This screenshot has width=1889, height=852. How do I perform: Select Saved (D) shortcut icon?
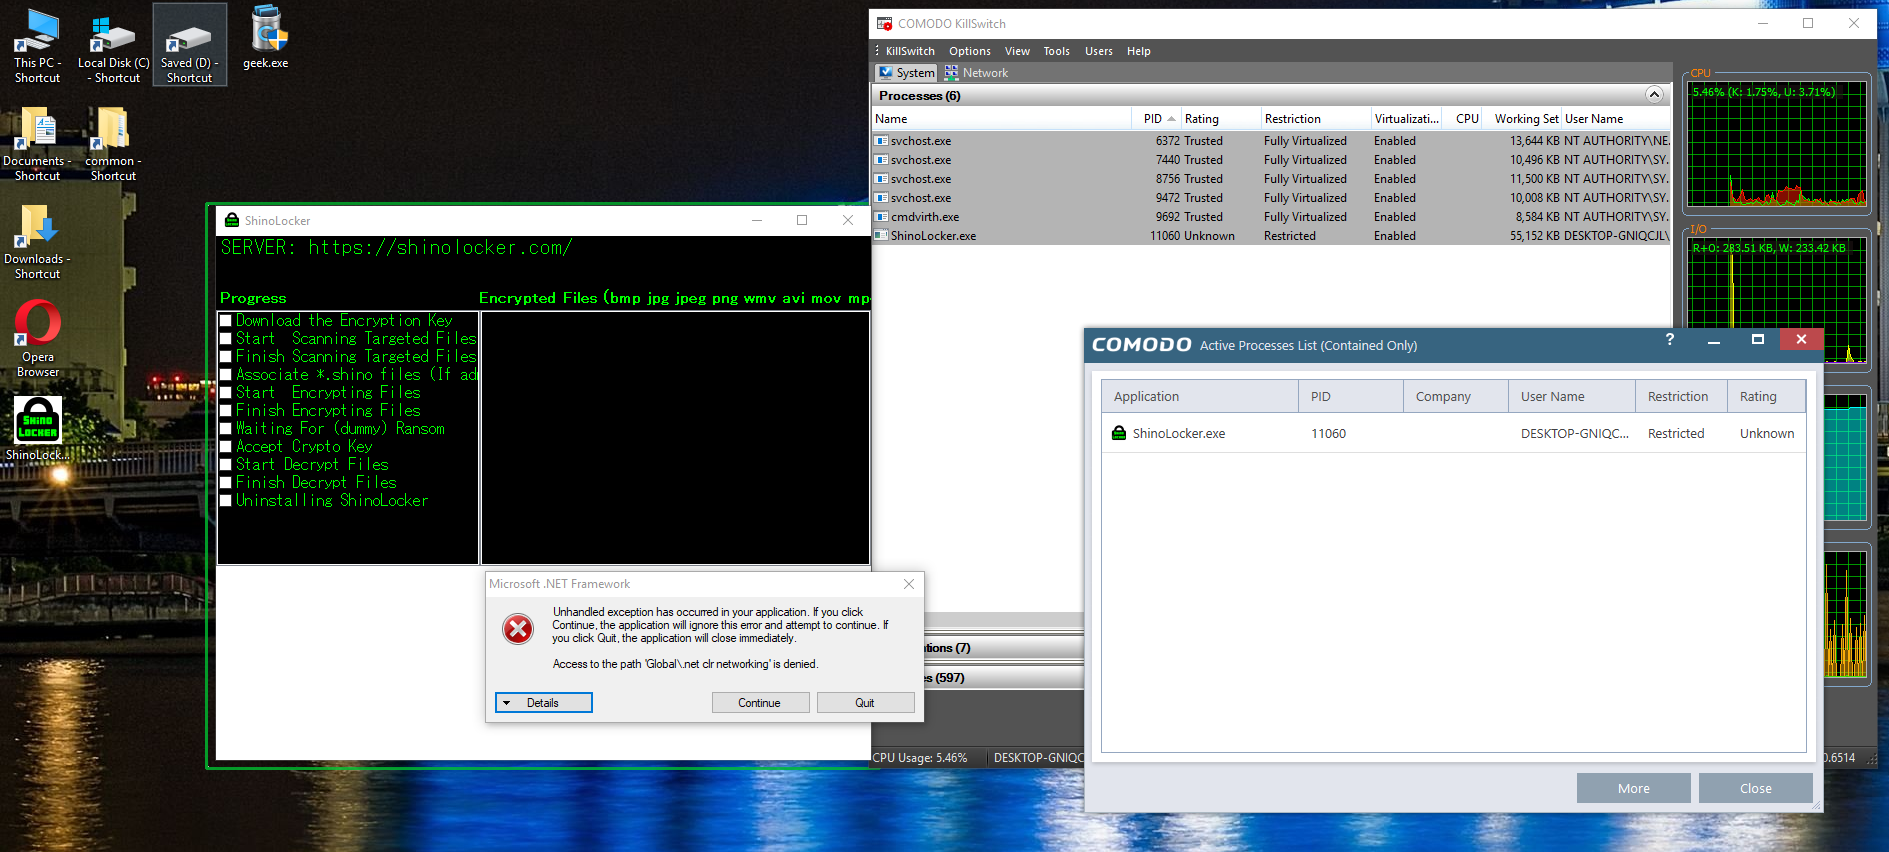(x=189, y=46)
